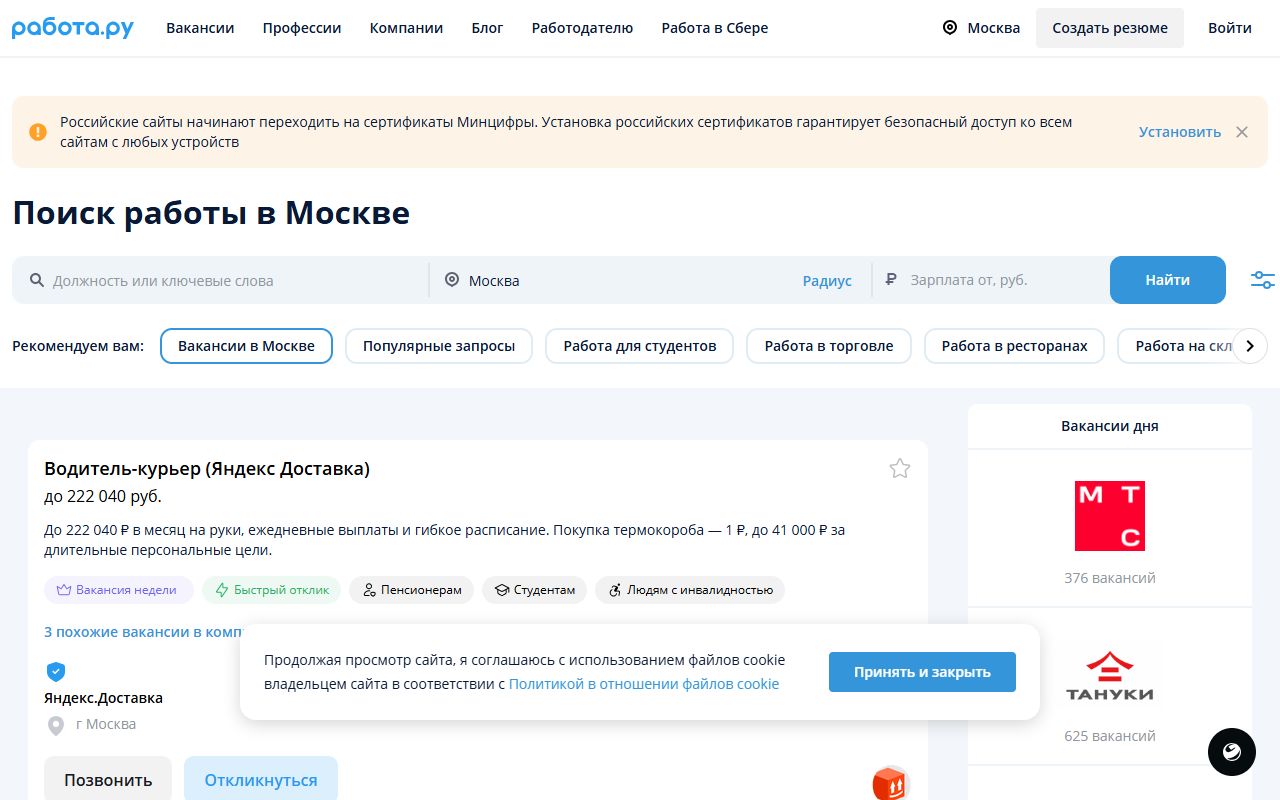
Task: Click the Войти login button
Action: tap(1230, 28)
